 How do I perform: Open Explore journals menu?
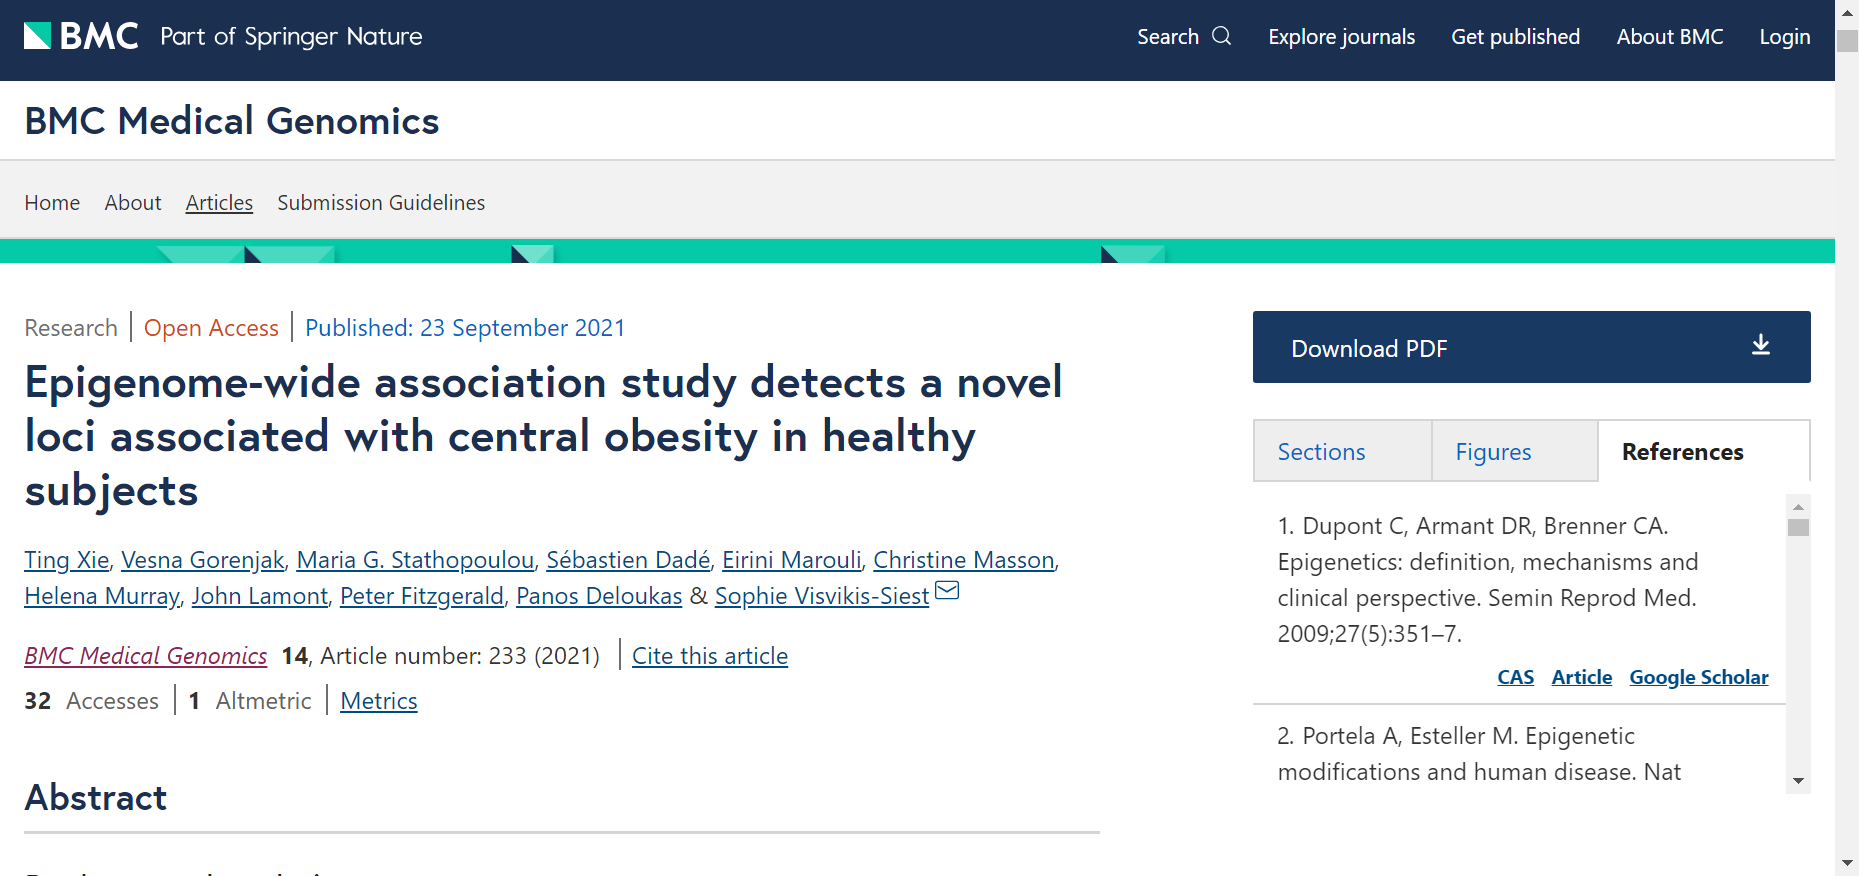coord(1341,37)
